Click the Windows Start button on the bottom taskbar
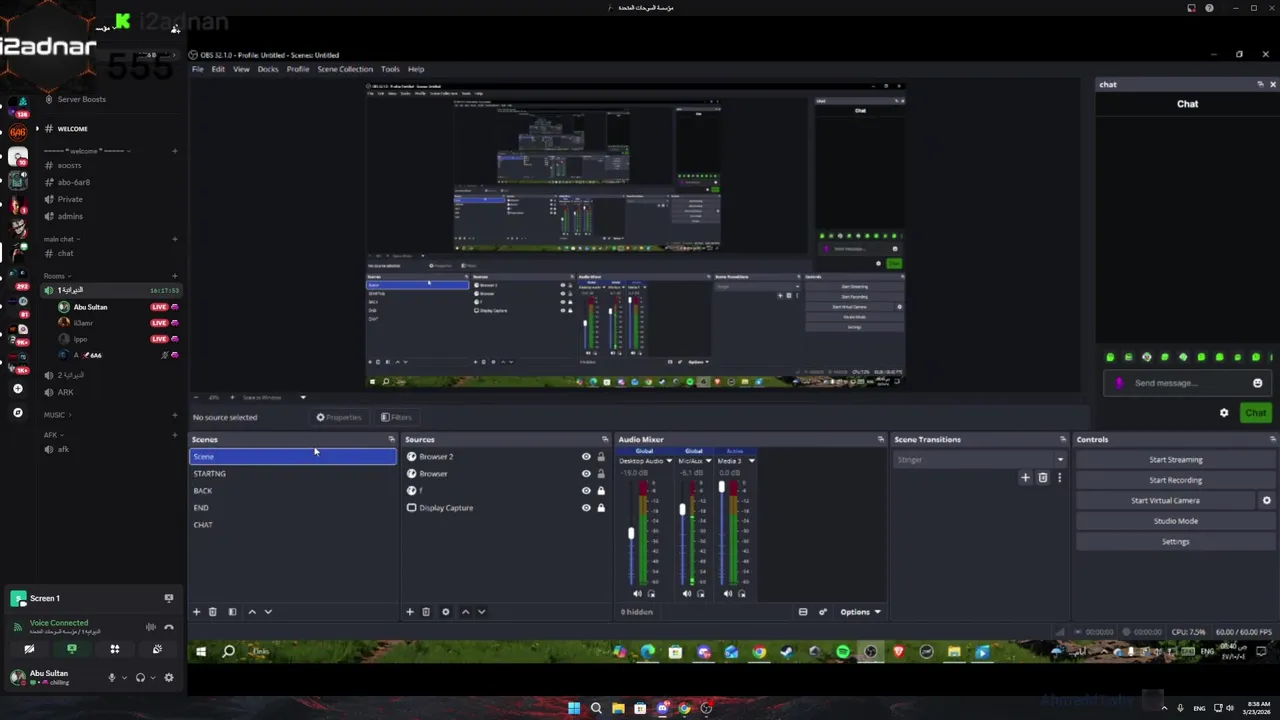Image resolution: width=1280 pixels, height=720 pixels. click(x=574, y=709)
